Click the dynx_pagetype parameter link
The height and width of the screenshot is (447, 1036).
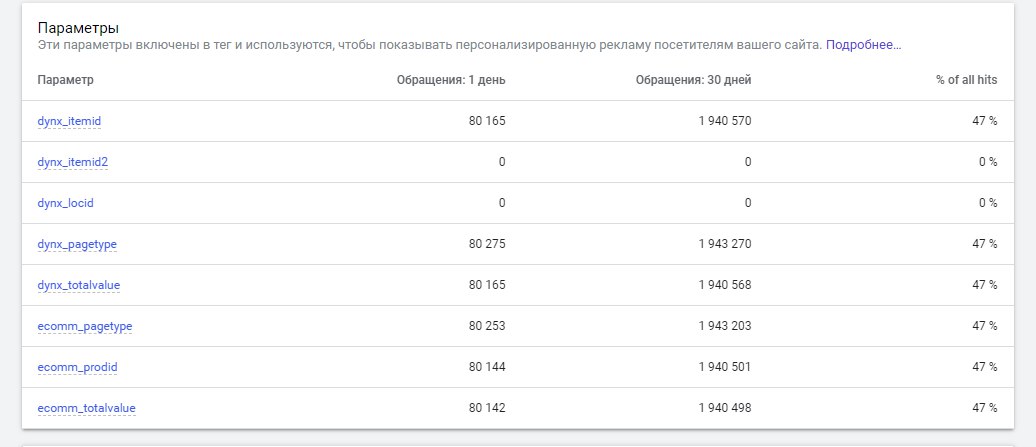tap(77, 244)
